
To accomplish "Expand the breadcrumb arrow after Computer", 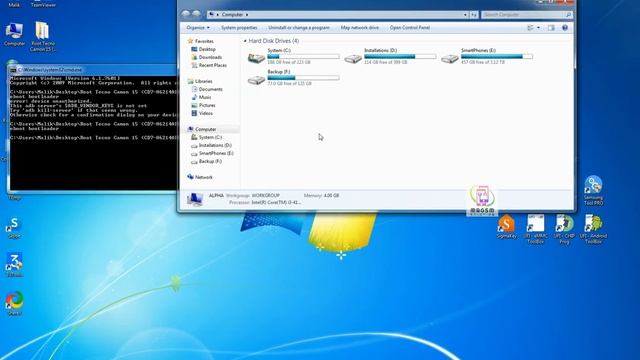I will pos(247,15).
